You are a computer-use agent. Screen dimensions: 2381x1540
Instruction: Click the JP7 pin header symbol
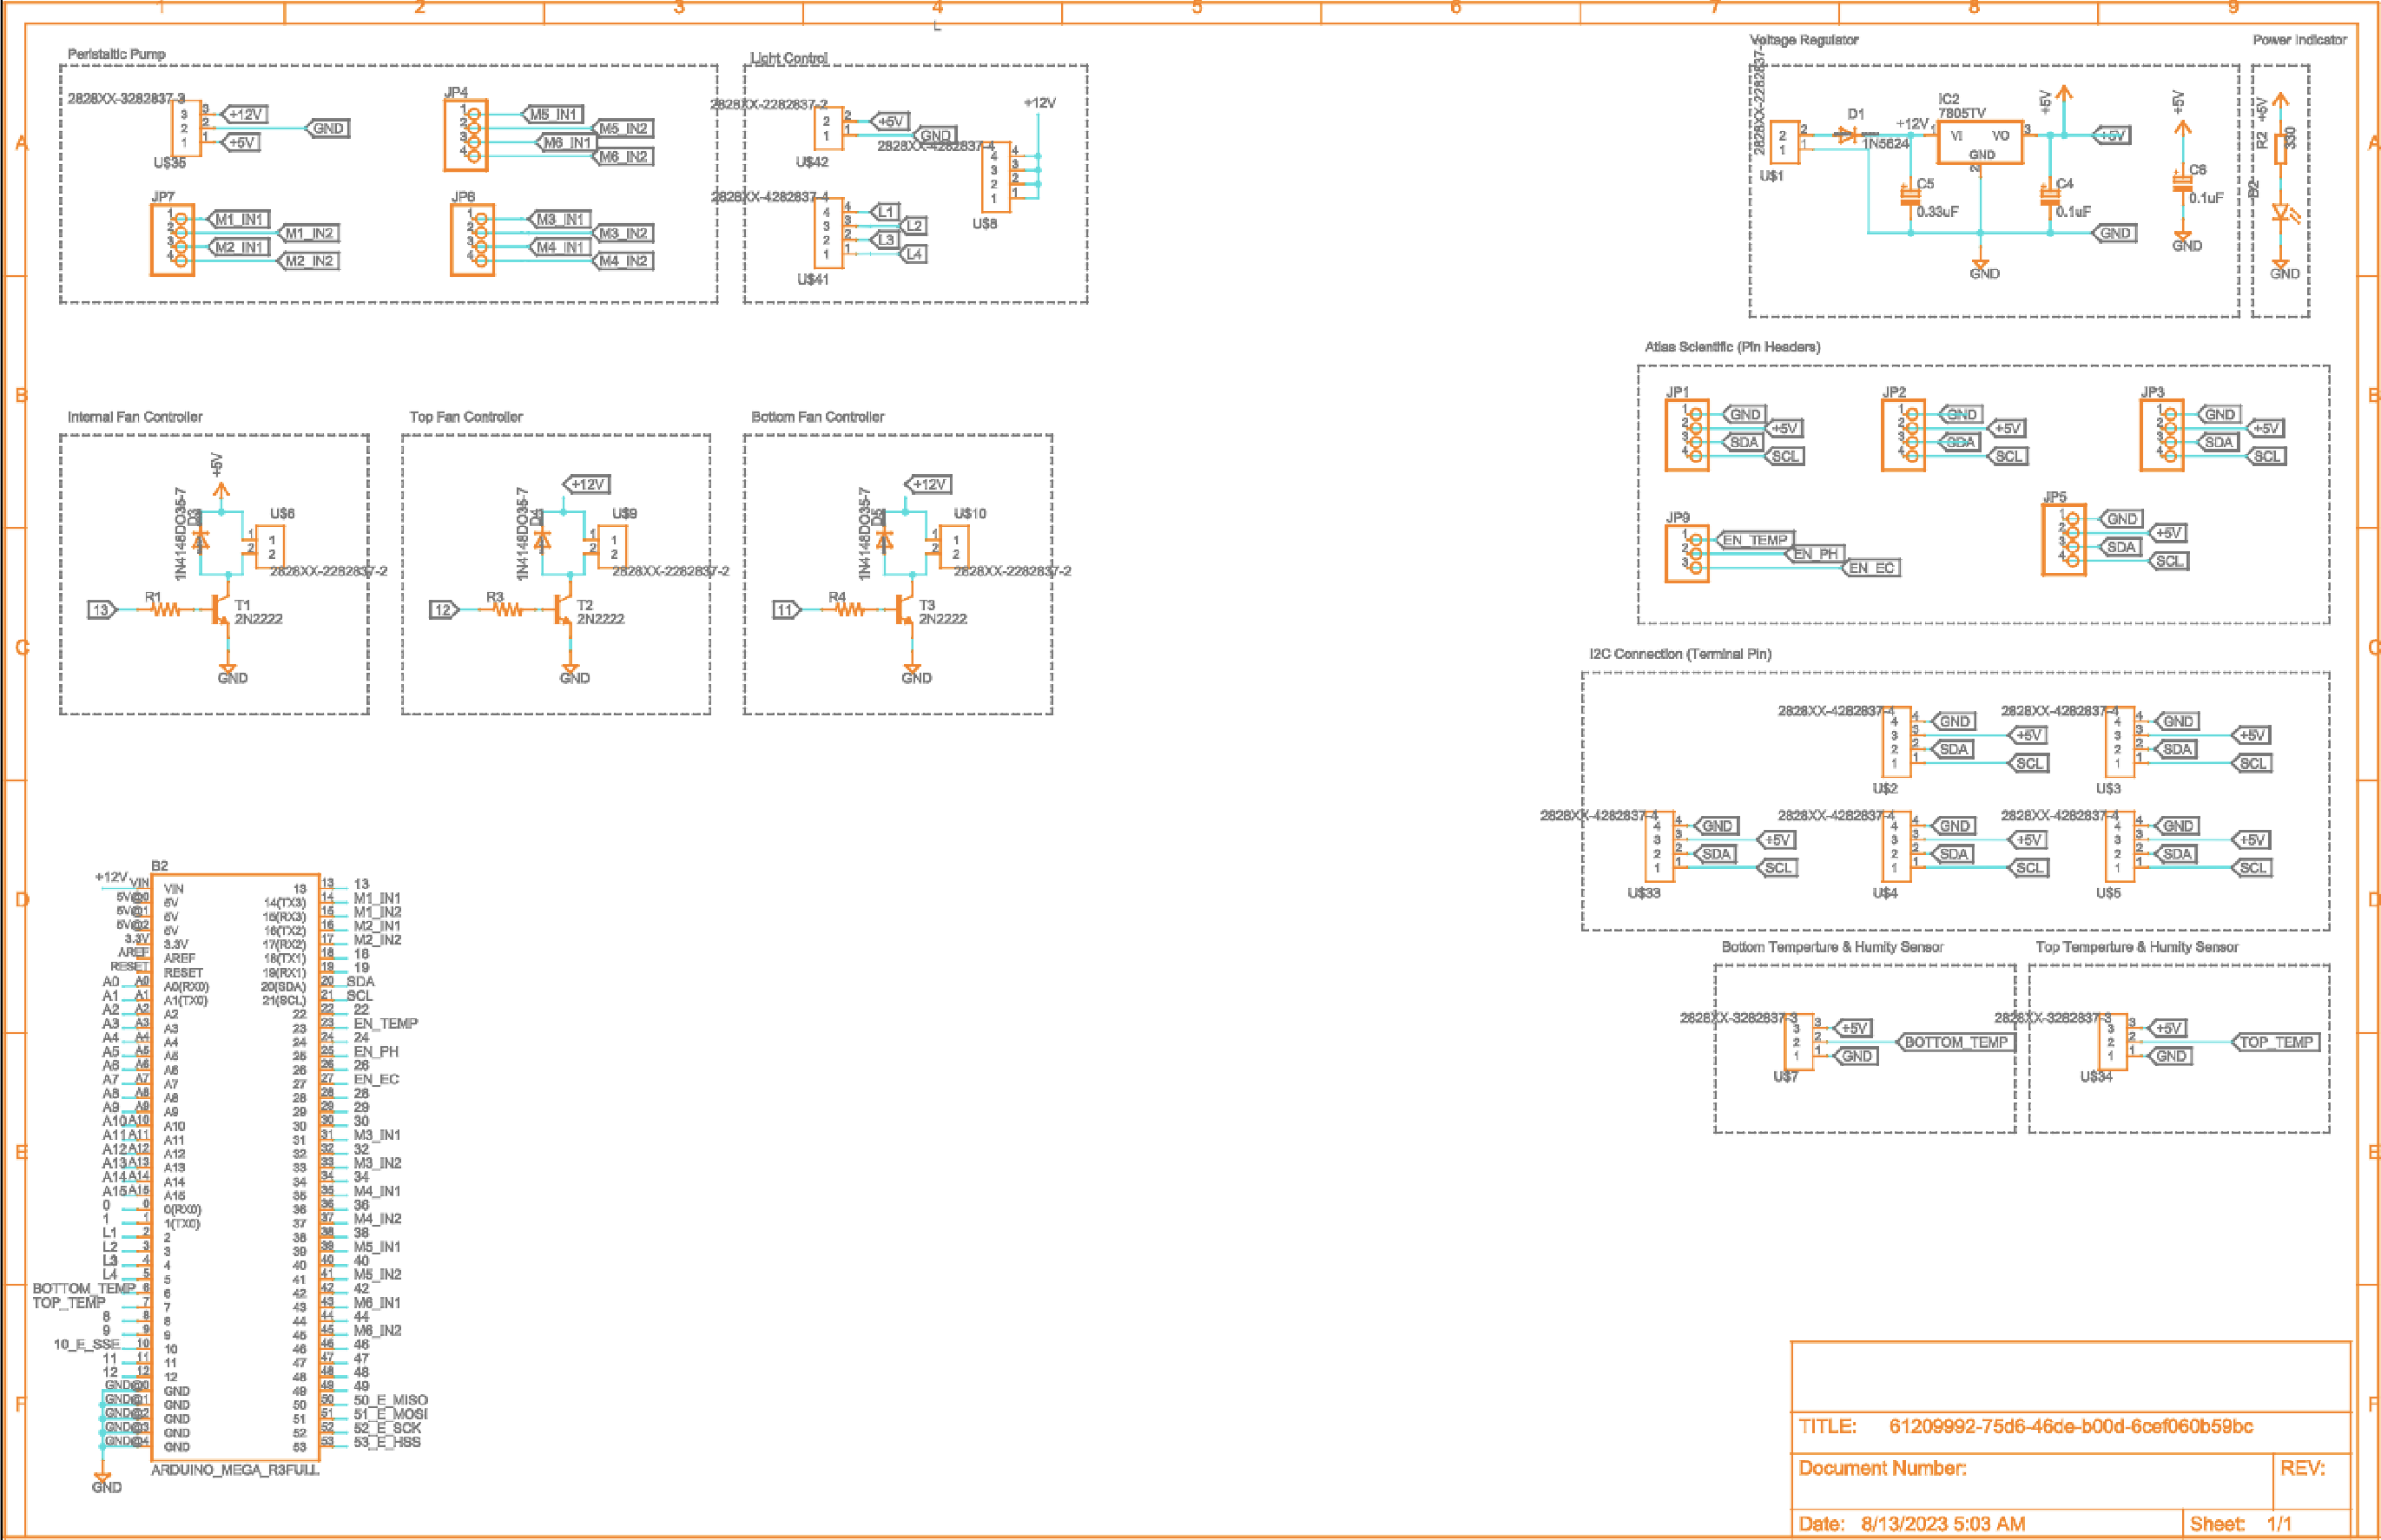[172, 239]
